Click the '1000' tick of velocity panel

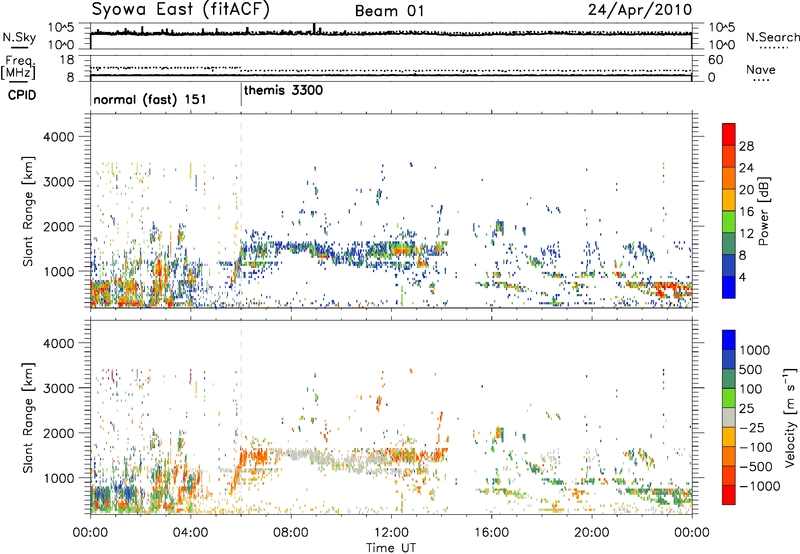tap(58, 478)
